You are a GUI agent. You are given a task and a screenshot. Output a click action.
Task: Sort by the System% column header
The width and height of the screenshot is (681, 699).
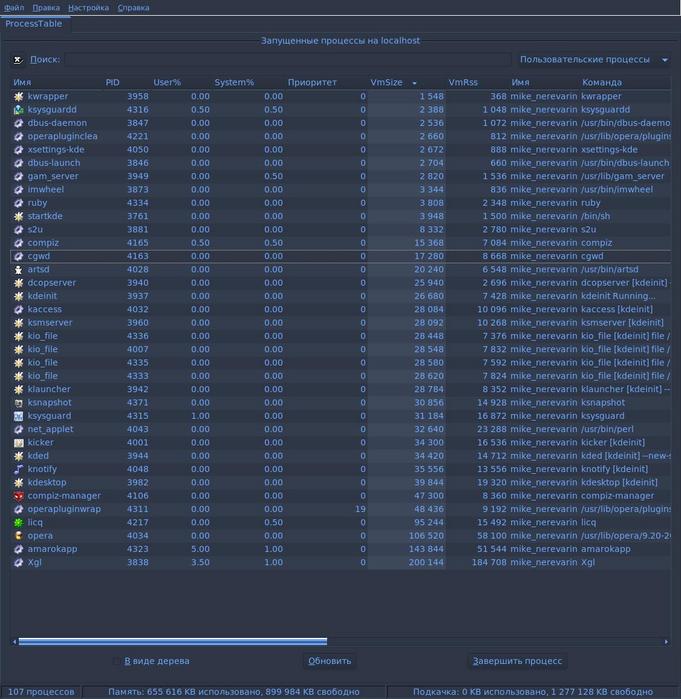[x=248, y=82]
